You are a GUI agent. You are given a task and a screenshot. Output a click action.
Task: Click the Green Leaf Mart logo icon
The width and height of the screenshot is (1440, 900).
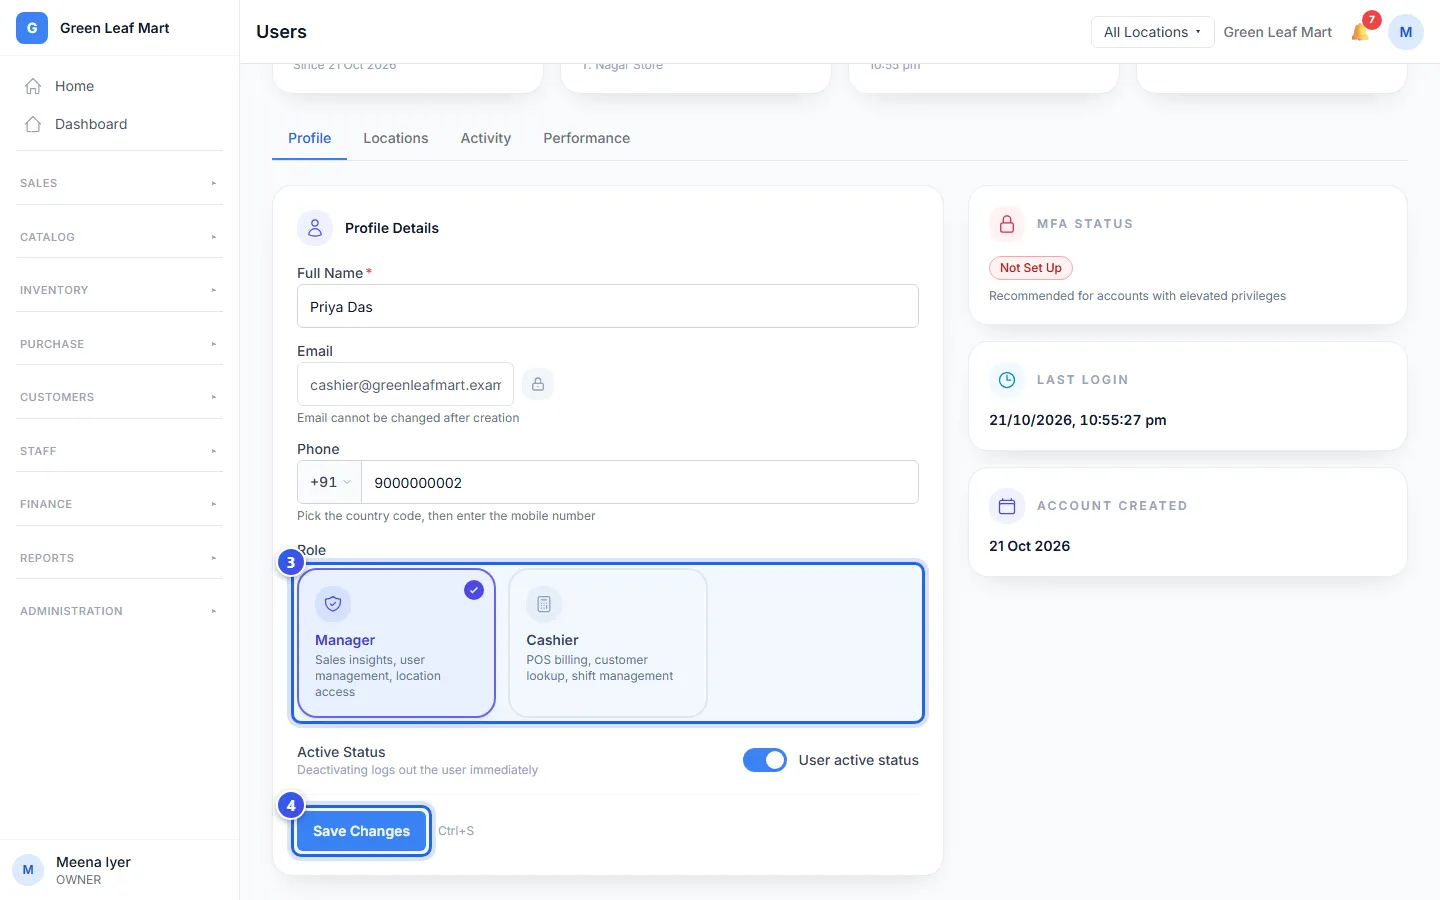(32, 28)
